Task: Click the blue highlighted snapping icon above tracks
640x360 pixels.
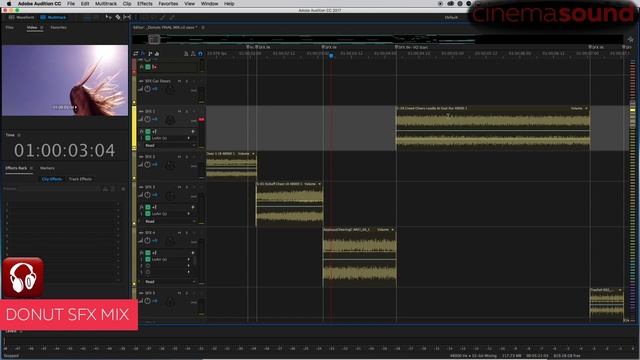Action: tap(200, 53)
